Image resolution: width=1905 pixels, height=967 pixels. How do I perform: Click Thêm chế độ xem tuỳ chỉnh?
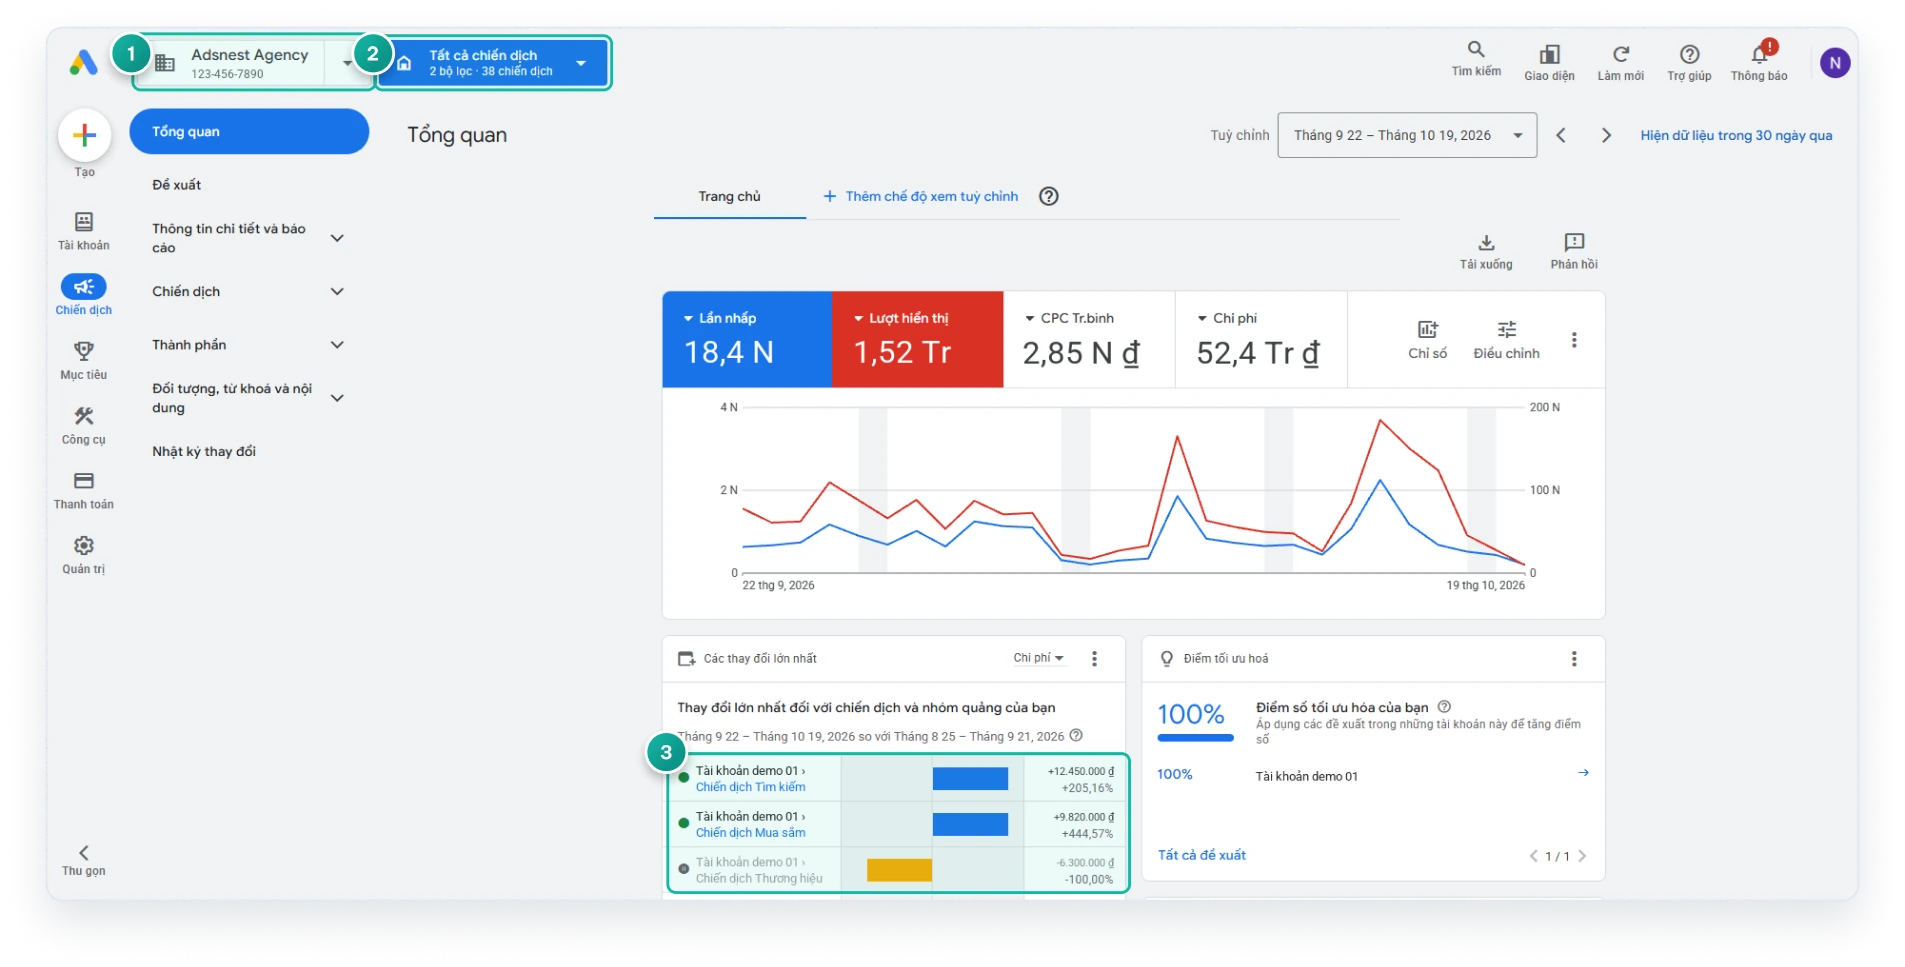coord(921,197)
